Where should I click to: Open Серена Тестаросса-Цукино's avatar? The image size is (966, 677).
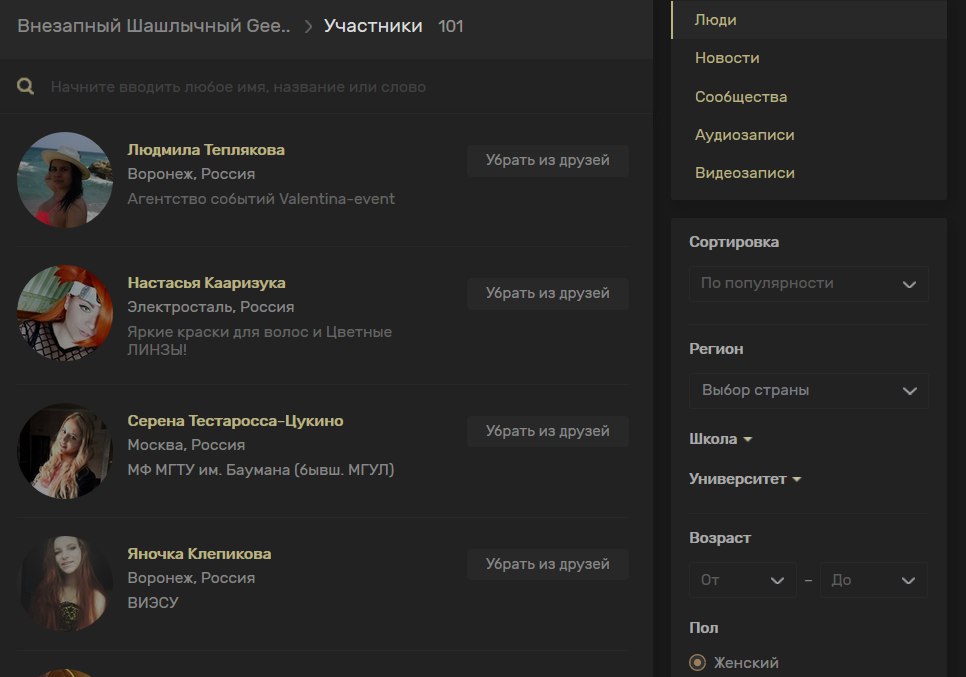coord(65,451)
